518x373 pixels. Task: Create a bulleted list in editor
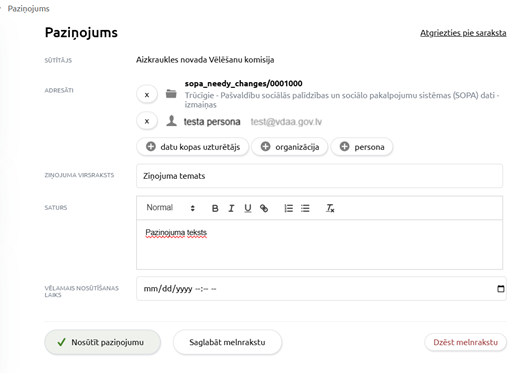click(305, 208)
